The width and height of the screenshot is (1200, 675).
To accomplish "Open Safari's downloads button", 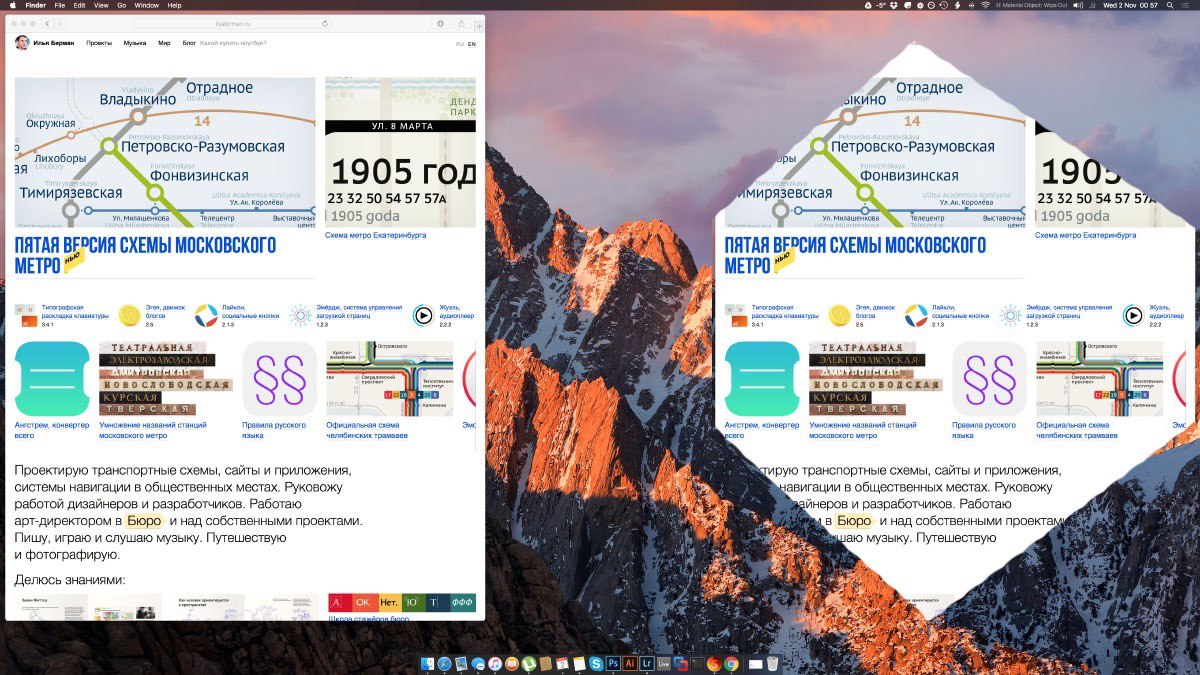I will 440,22.
